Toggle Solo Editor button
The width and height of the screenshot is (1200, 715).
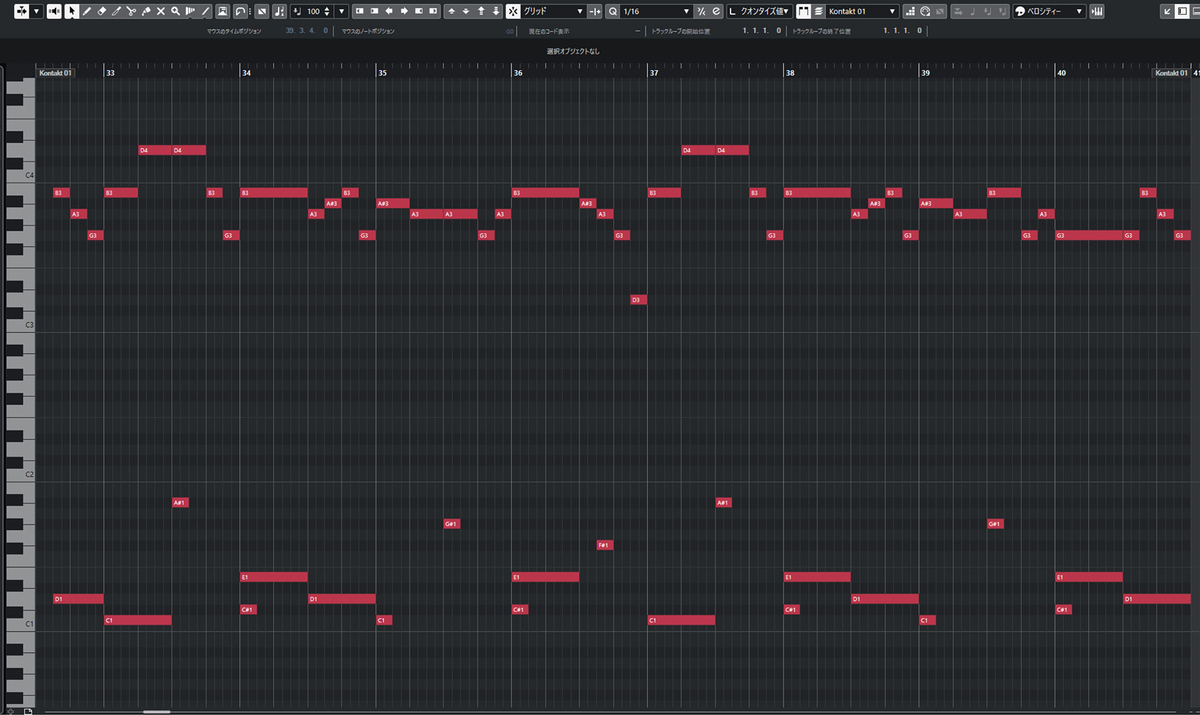coord(22,11)
